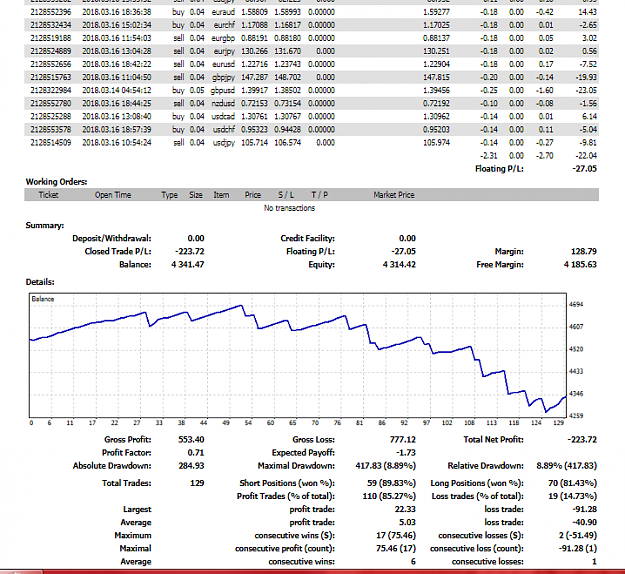Click the Deposit/Withdrawal label
625x574 pixels.
(112, 238)
